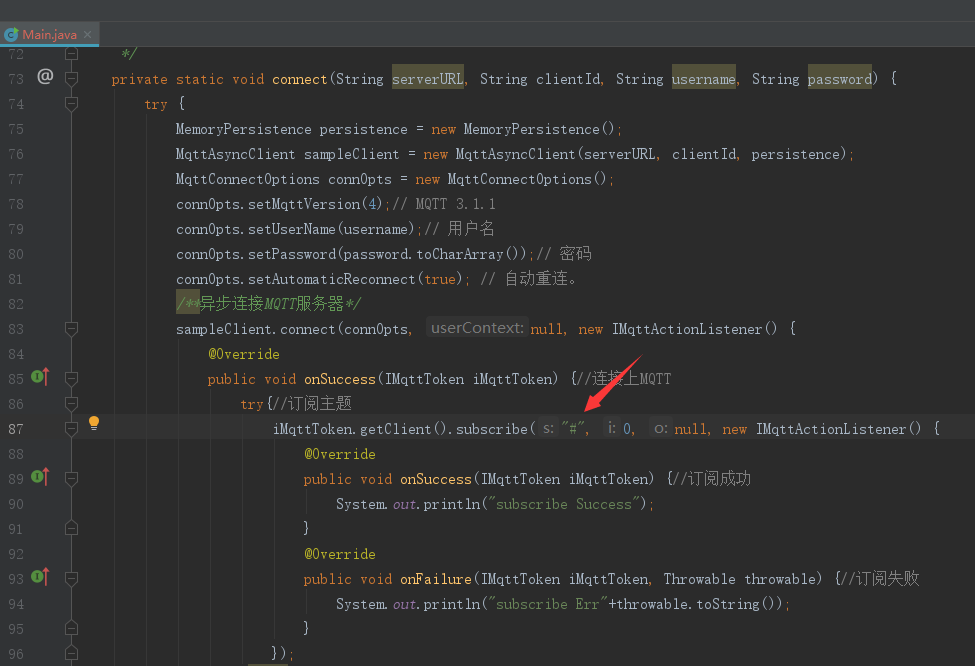Click the highlighted password parameter on line 73
Screen dimensions: 975x666
[839, 79]
